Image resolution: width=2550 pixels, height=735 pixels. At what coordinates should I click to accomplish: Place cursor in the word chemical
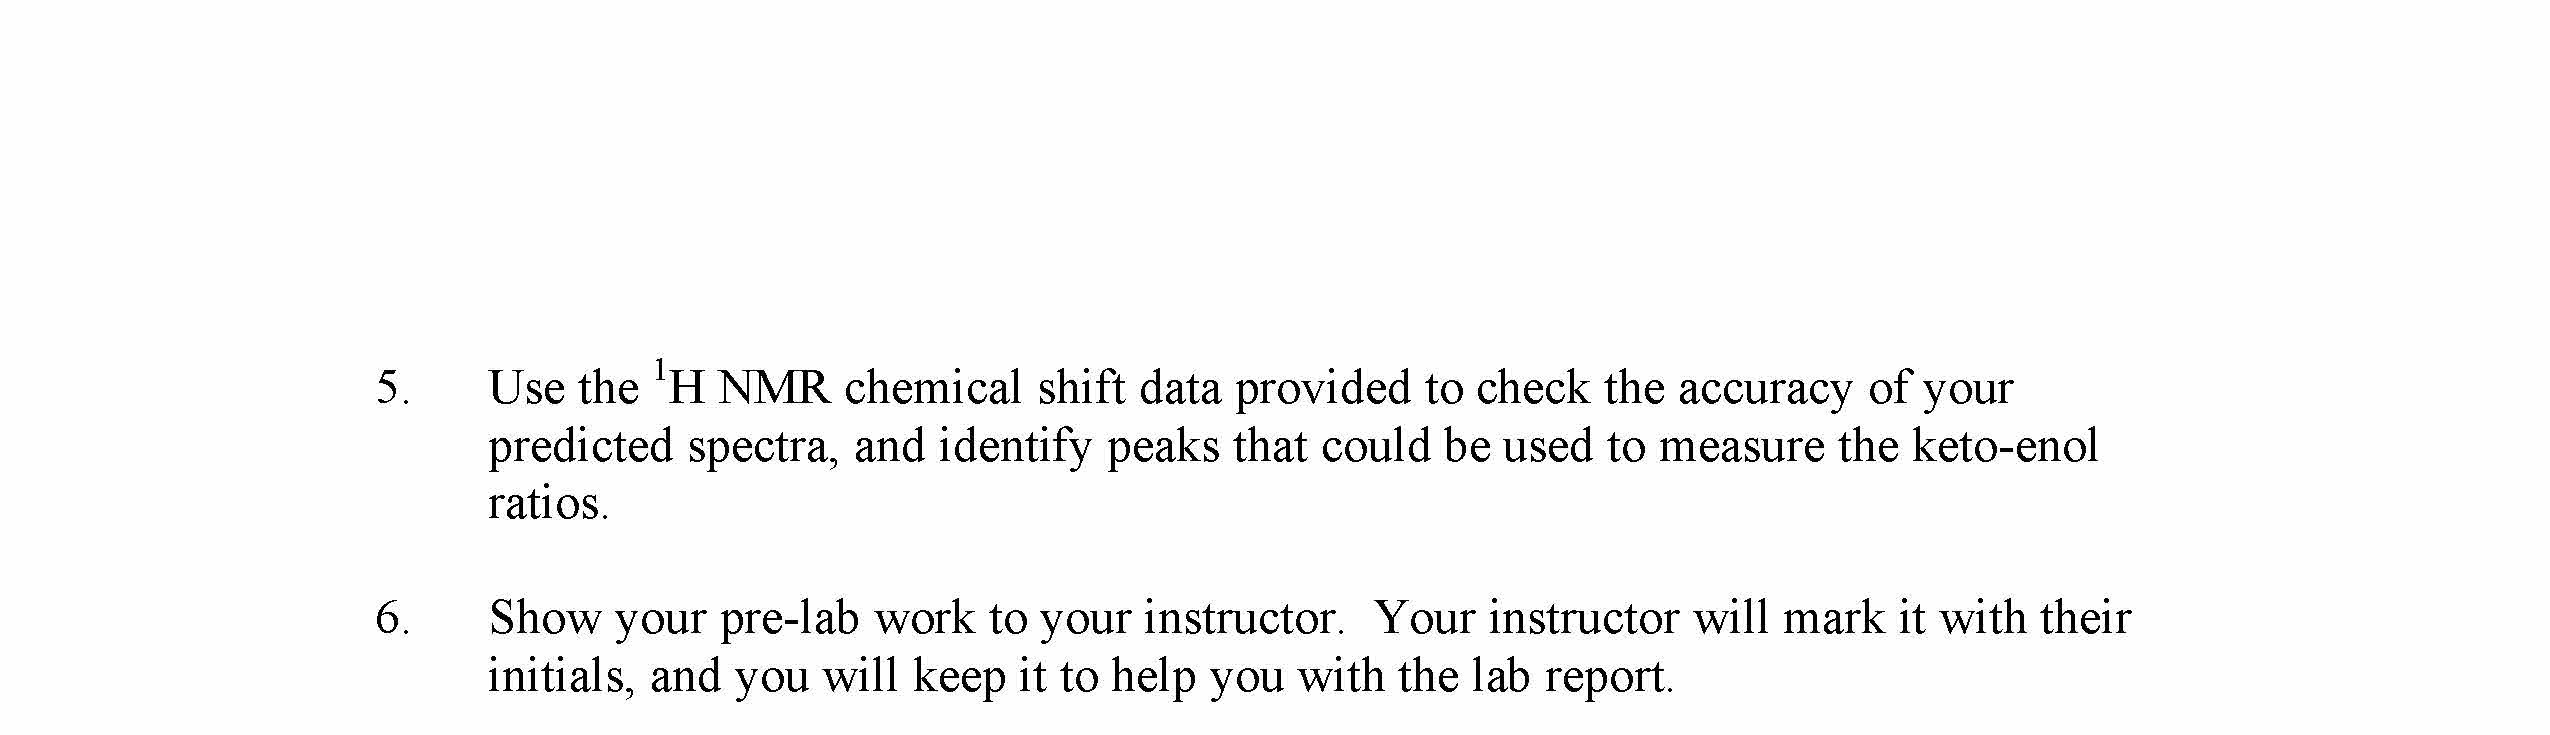coord(933,389)
